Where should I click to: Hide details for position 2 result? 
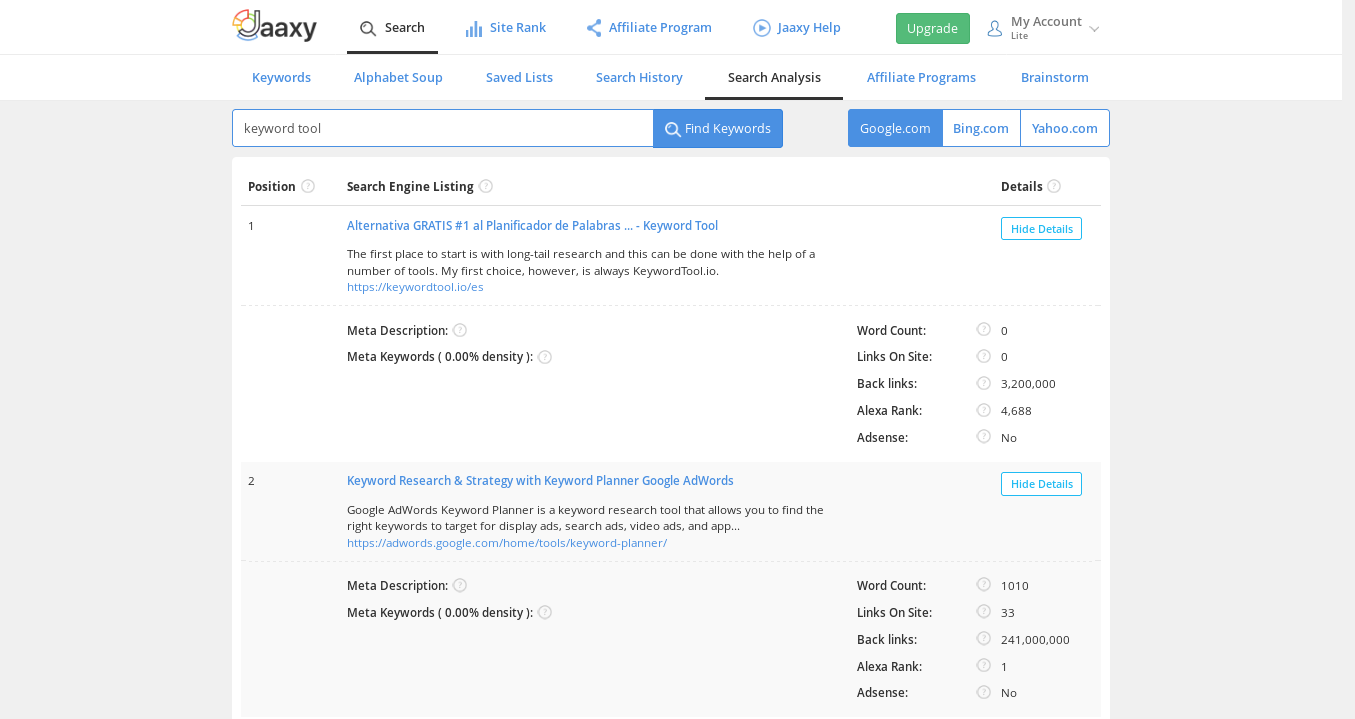pyautogui.click(x=1041, y=484)
